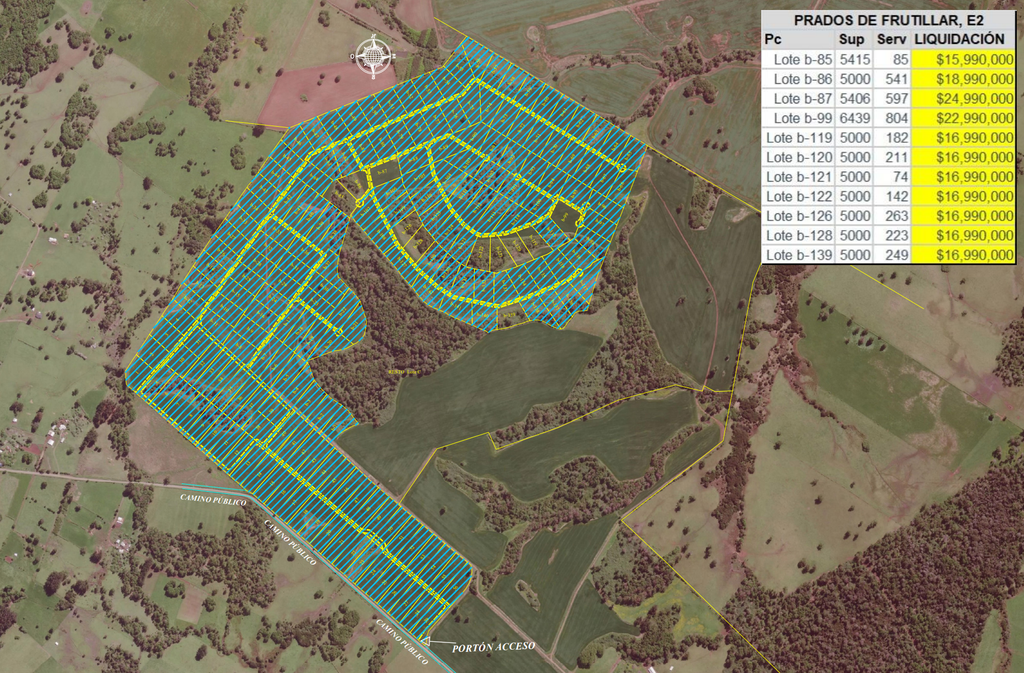The height and width of the screenshot is (673, 1024).
Task: Click the Lote b-87 cell
Action: [802, 98]
